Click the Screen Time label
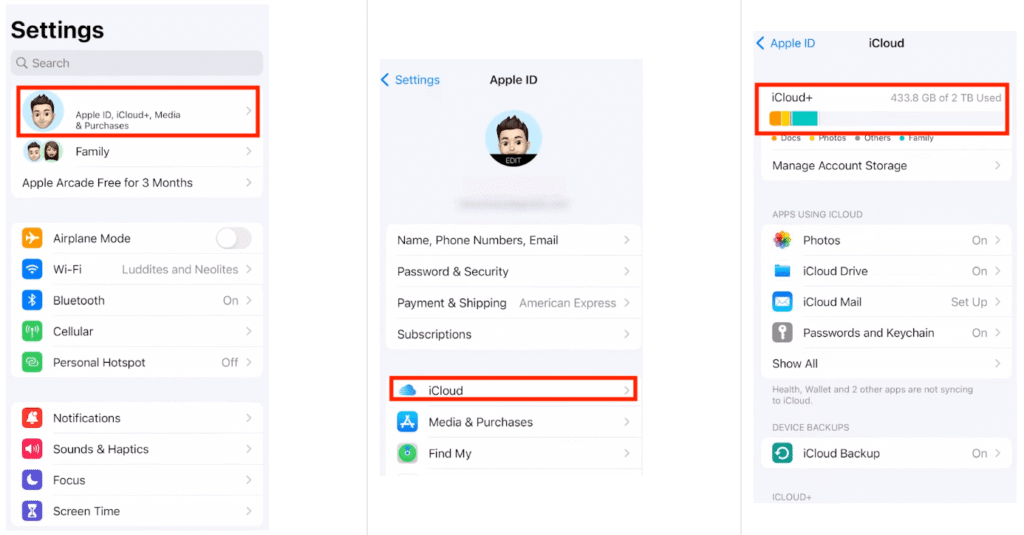 86,511
